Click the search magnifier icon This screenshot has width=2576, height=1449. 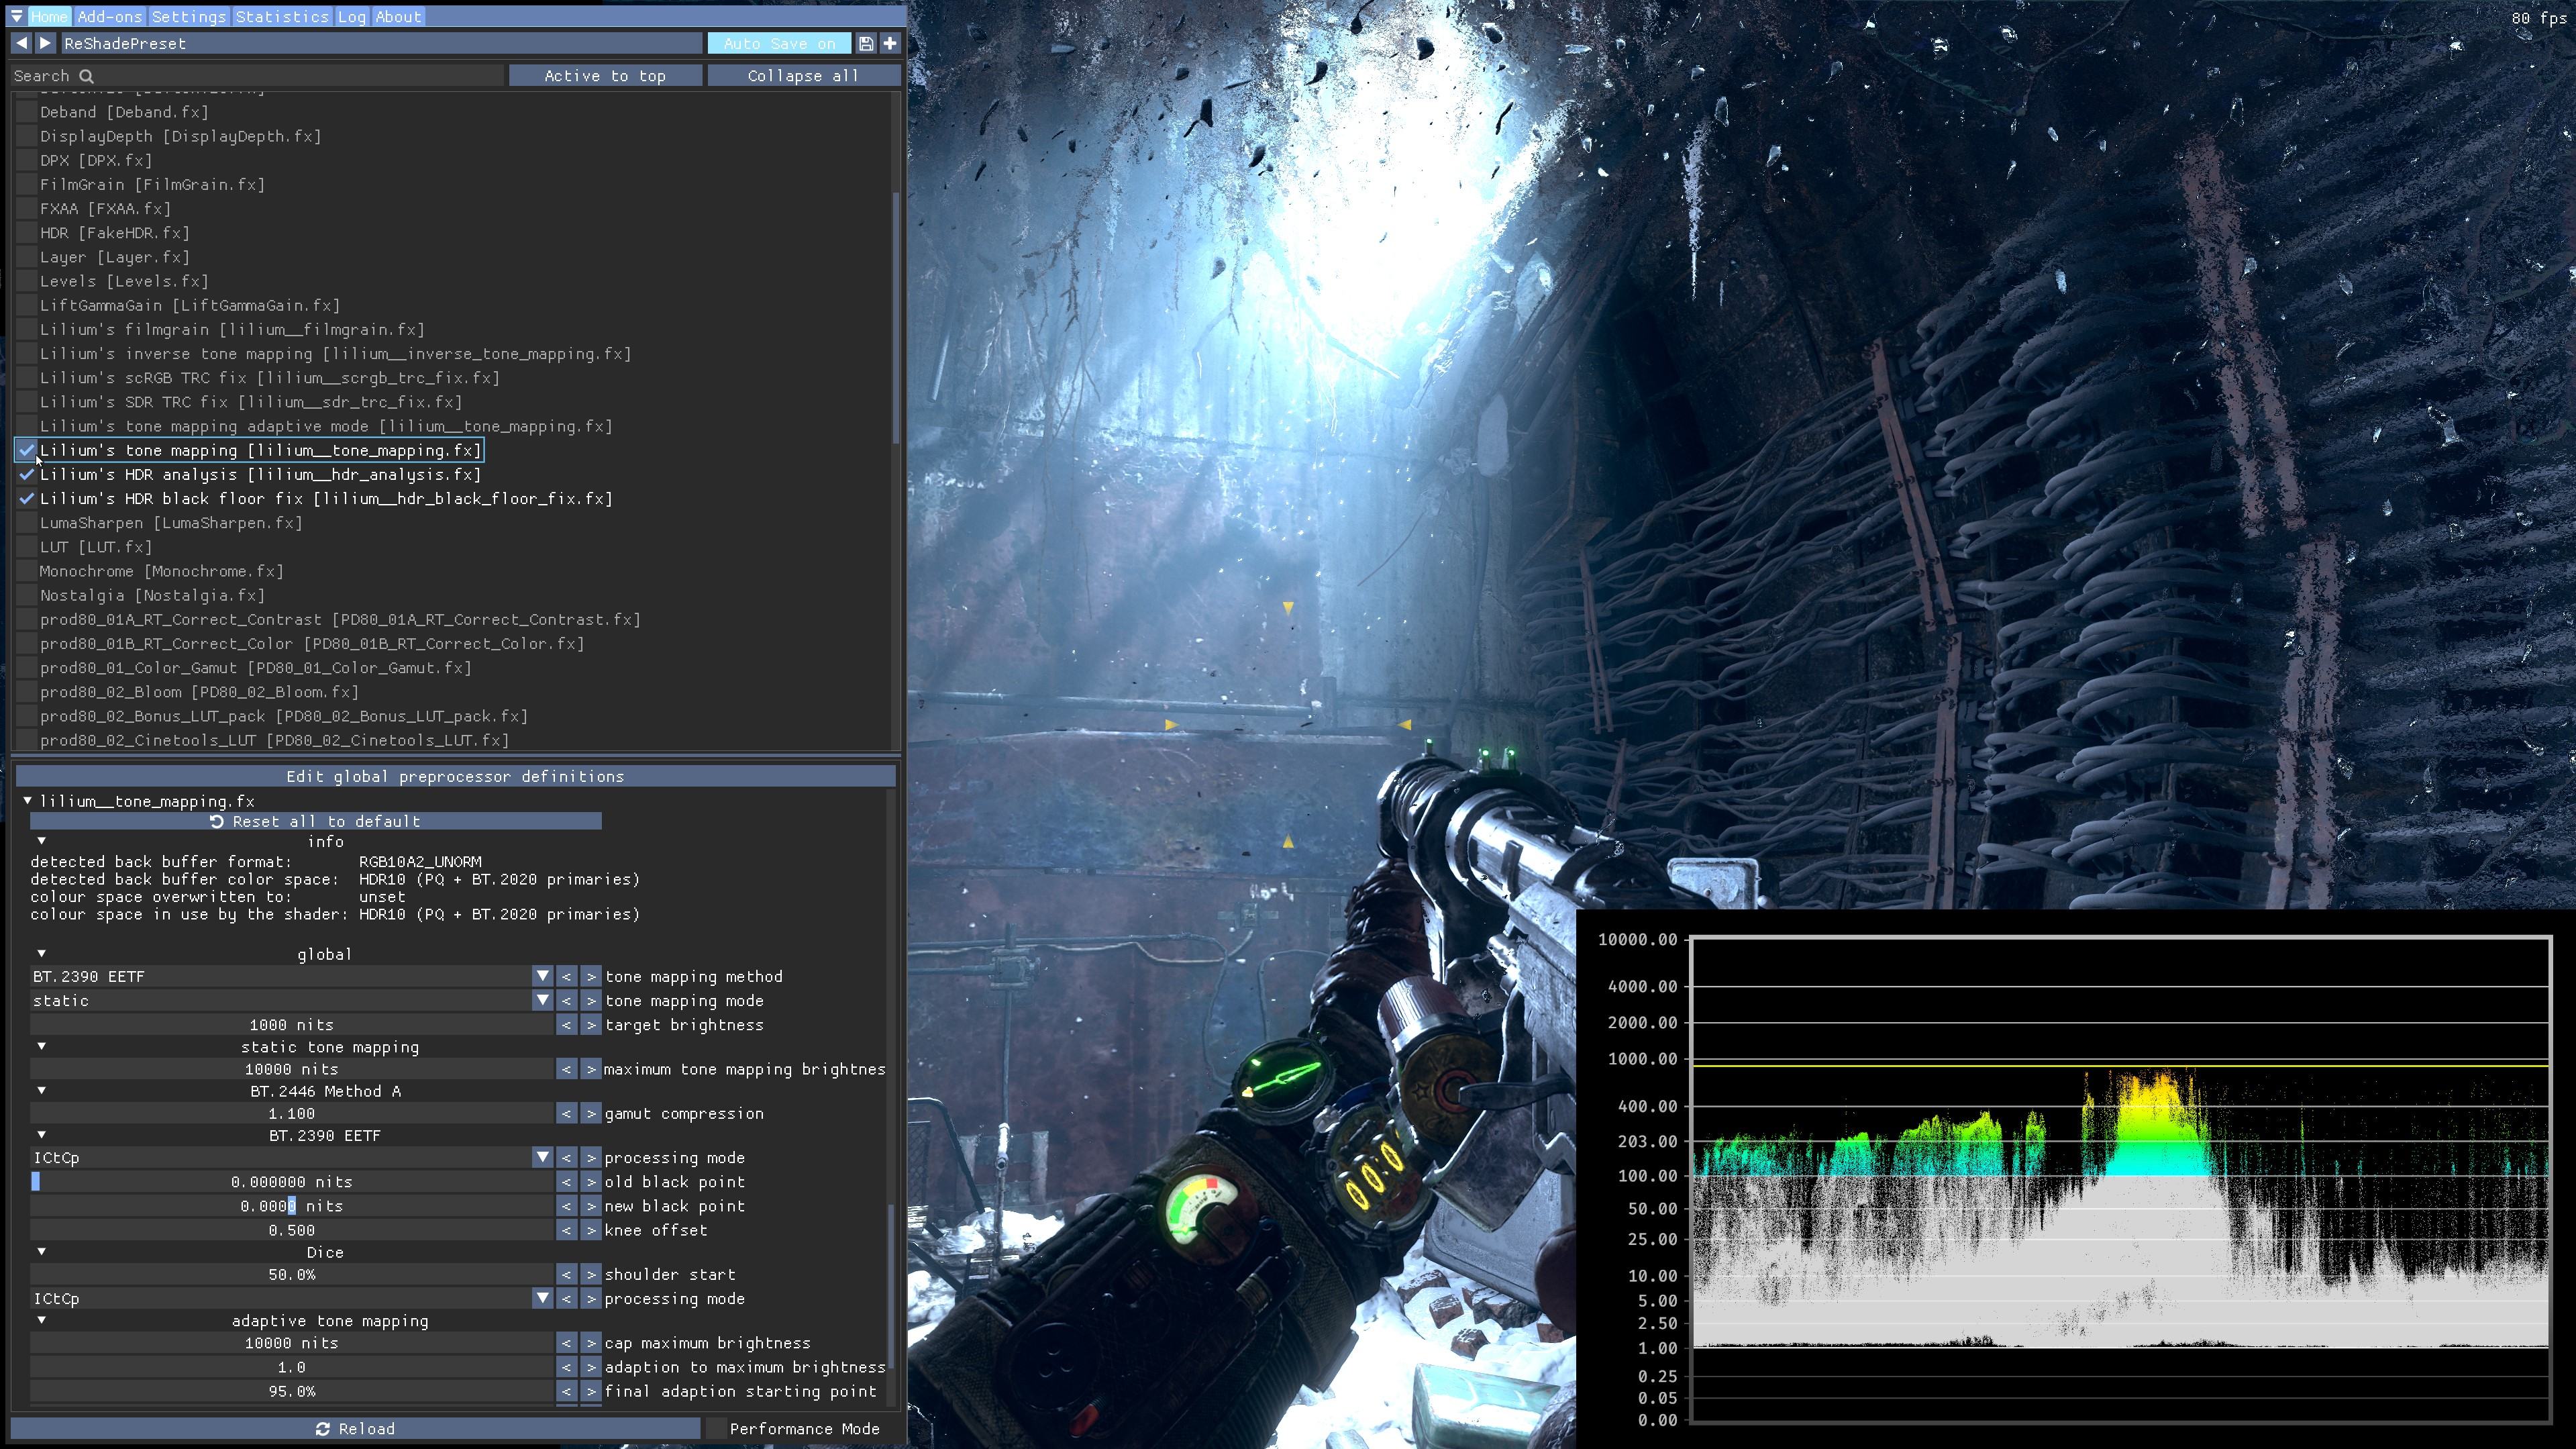pyautogui.click(x=86, y=76)
